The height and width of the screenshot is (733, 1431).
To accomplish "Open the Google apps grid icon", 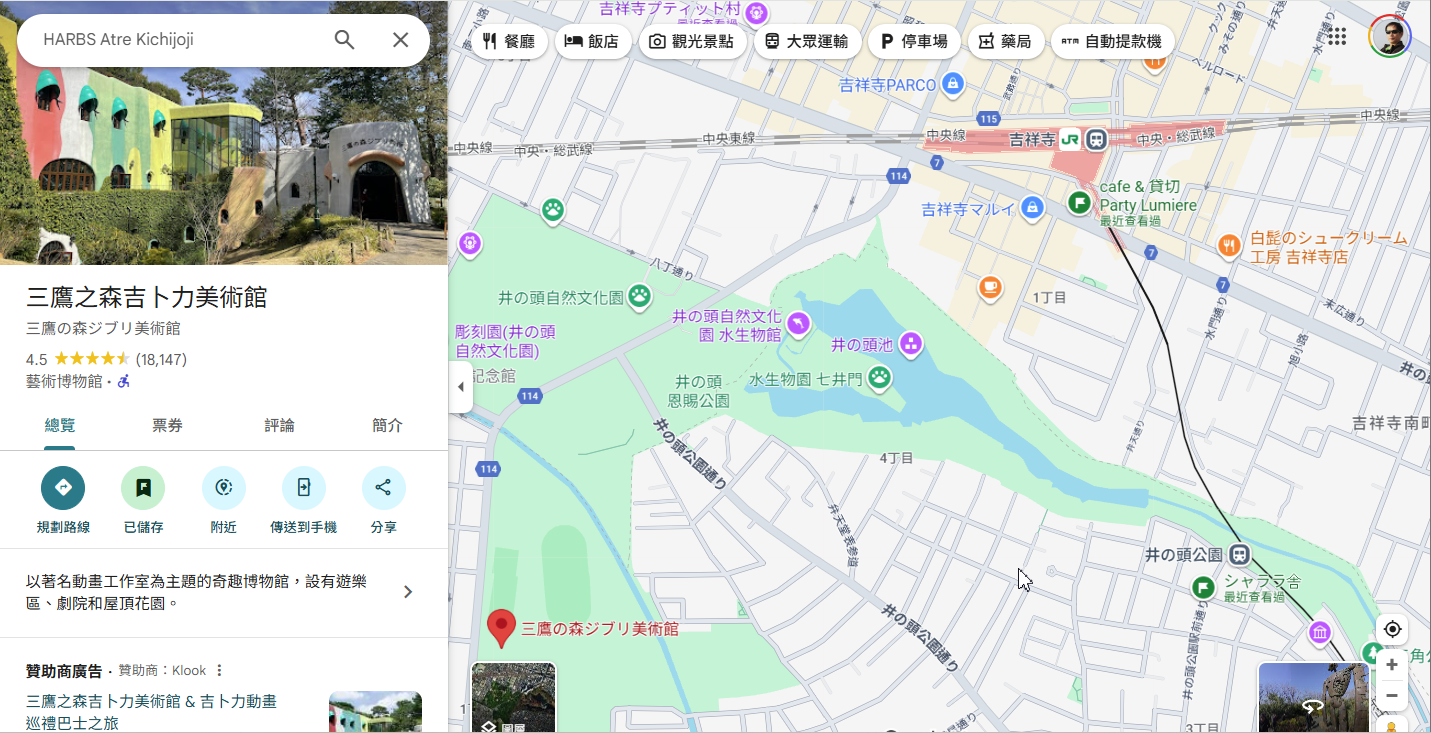I will coord(1337,37).
